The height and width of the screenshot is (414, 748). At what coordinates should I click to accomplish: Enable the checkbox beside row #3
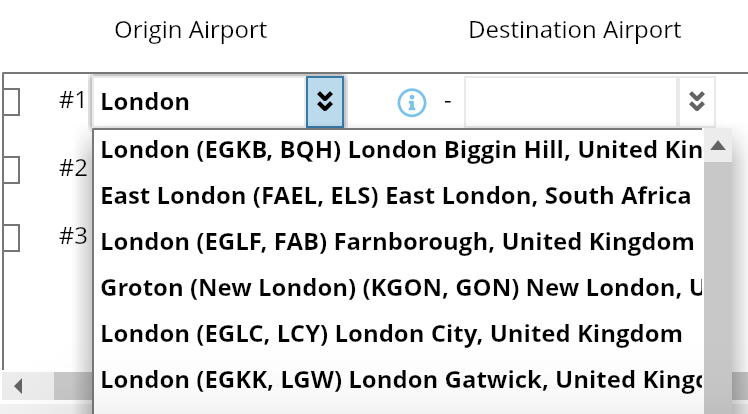tap(10, 237)
